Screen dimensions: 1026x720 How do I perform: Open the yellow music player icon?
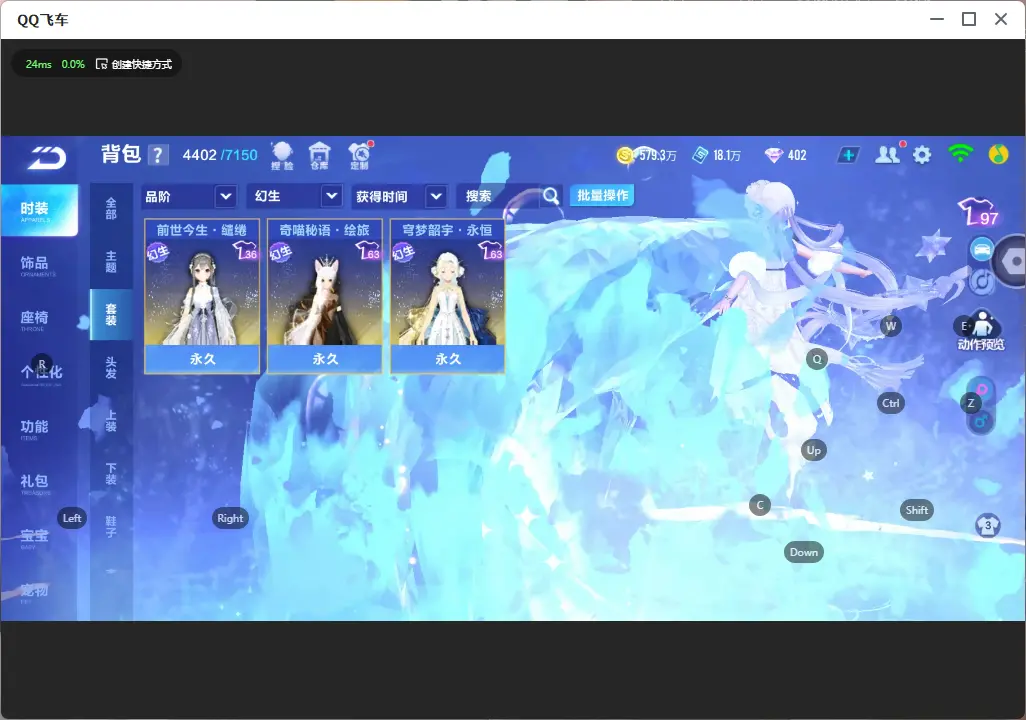pyautogui.click(x=998, y=154)
